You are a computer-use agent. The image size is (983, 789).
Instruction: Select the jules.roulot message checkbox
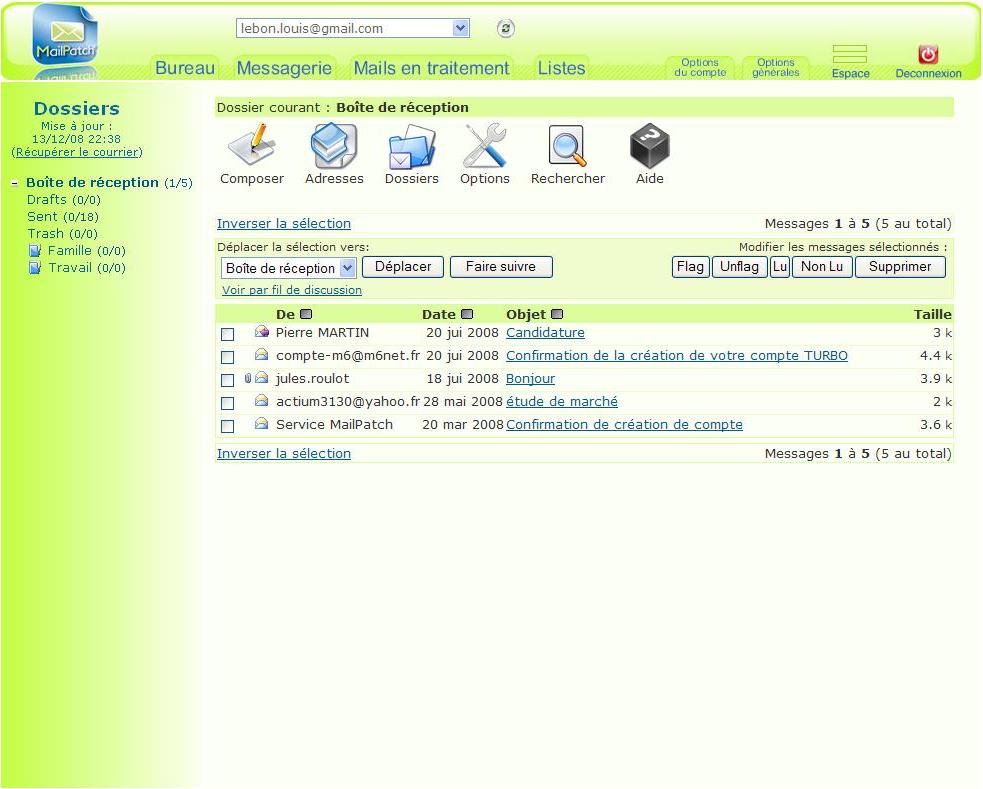(228, 380)
